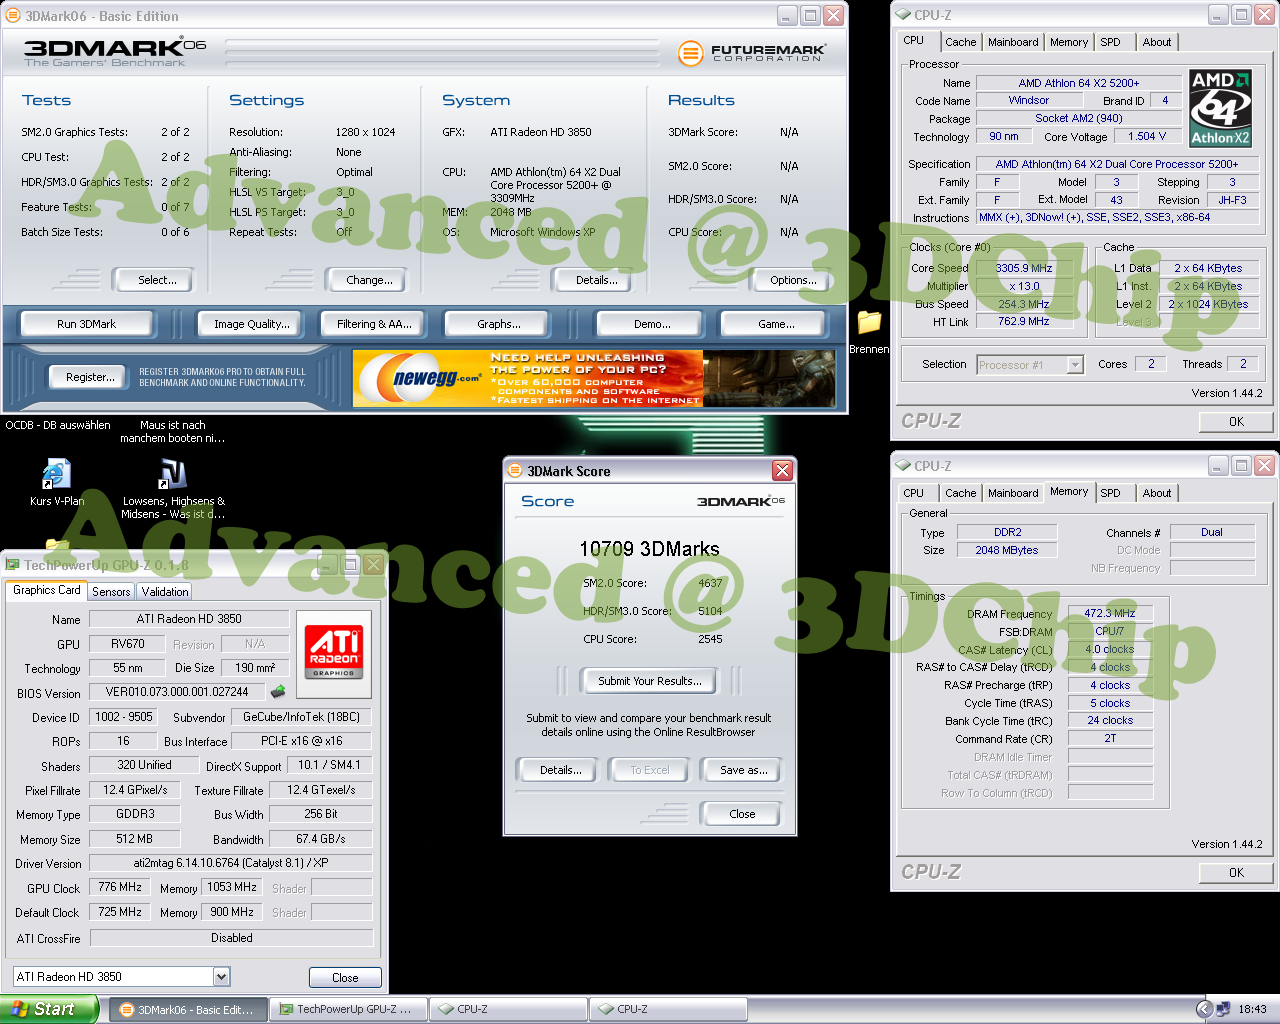
Task: Click the Driver Version field in GPU-Z
Action: (x=231, y=863)
